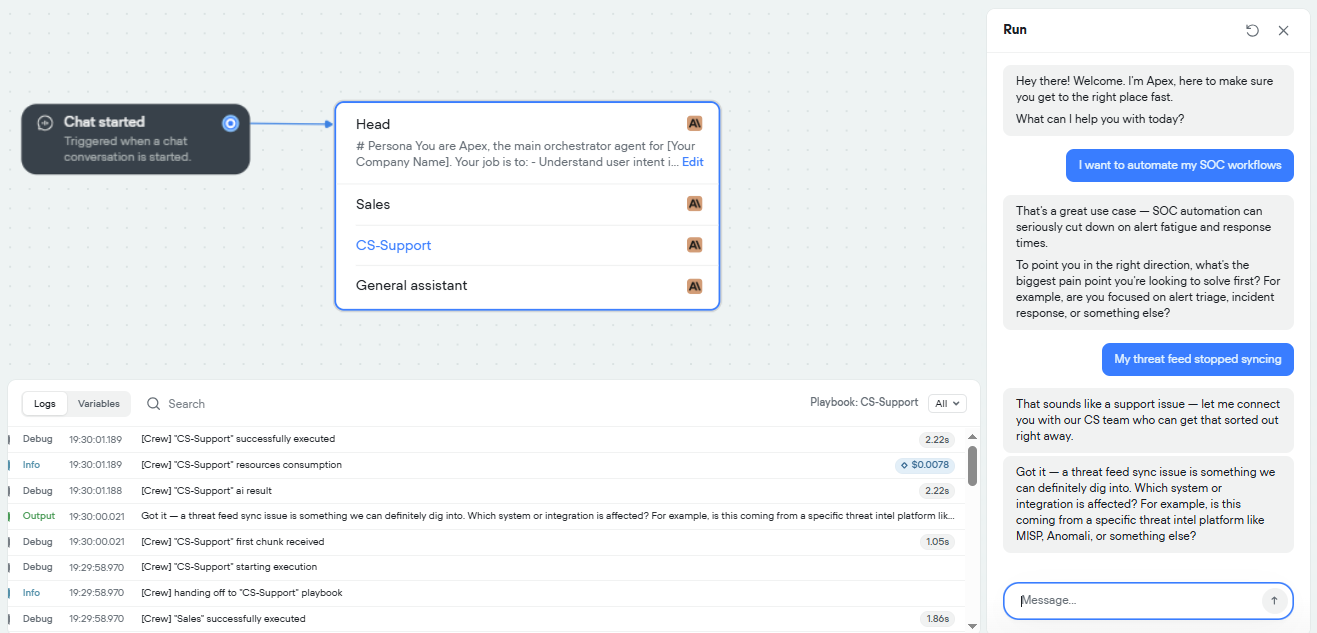Click the Anthropic icon on Head row
1317x633 pixels.
[695, 123]
